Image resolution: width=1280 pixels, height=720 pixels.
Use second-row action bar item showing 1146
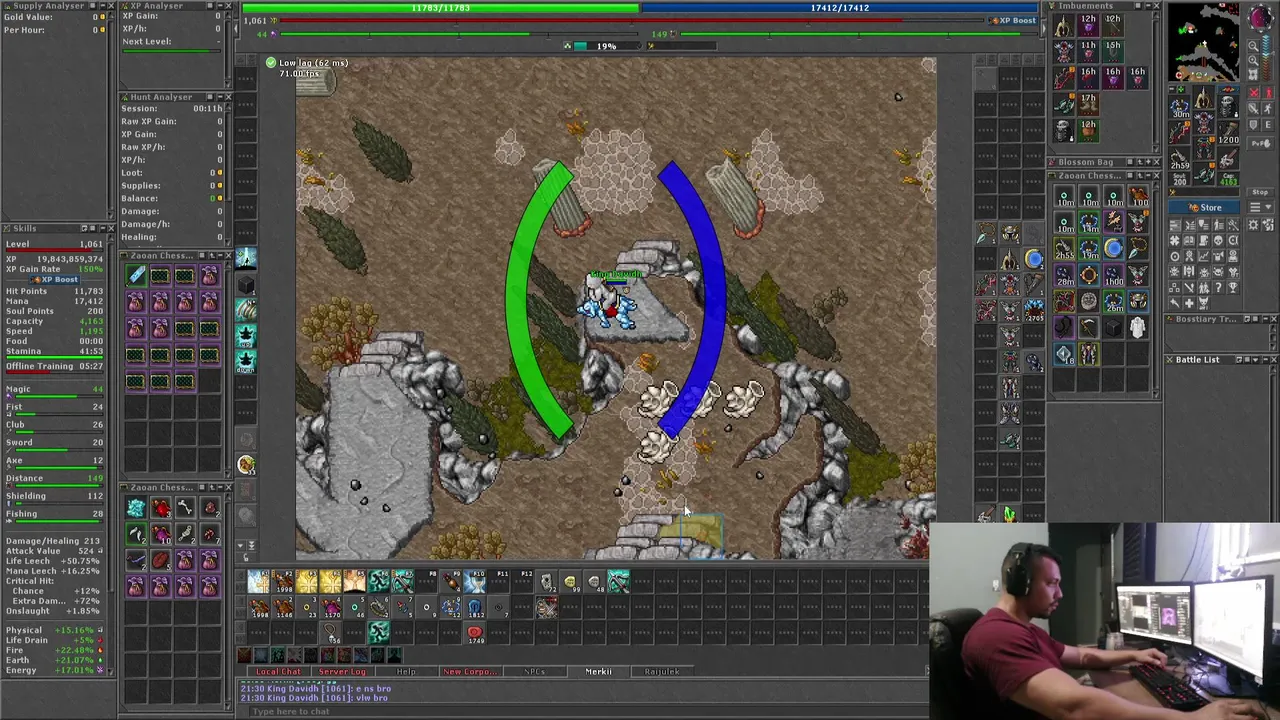[x=282, y=606]
